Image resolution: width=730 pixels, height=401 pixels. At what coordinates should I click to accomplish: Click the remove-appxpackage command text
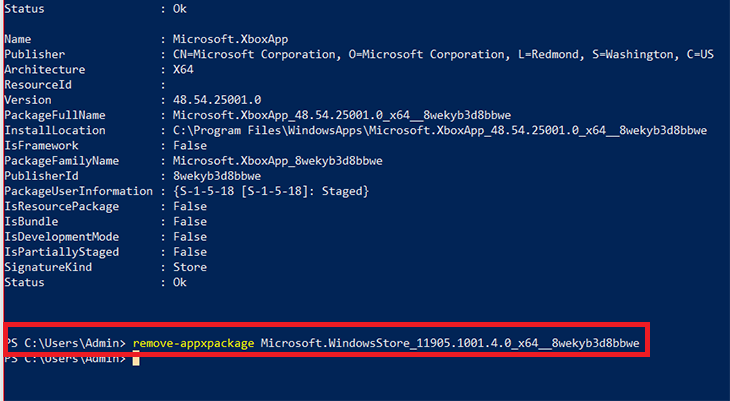pyautogui.click(x=193, y=344)
